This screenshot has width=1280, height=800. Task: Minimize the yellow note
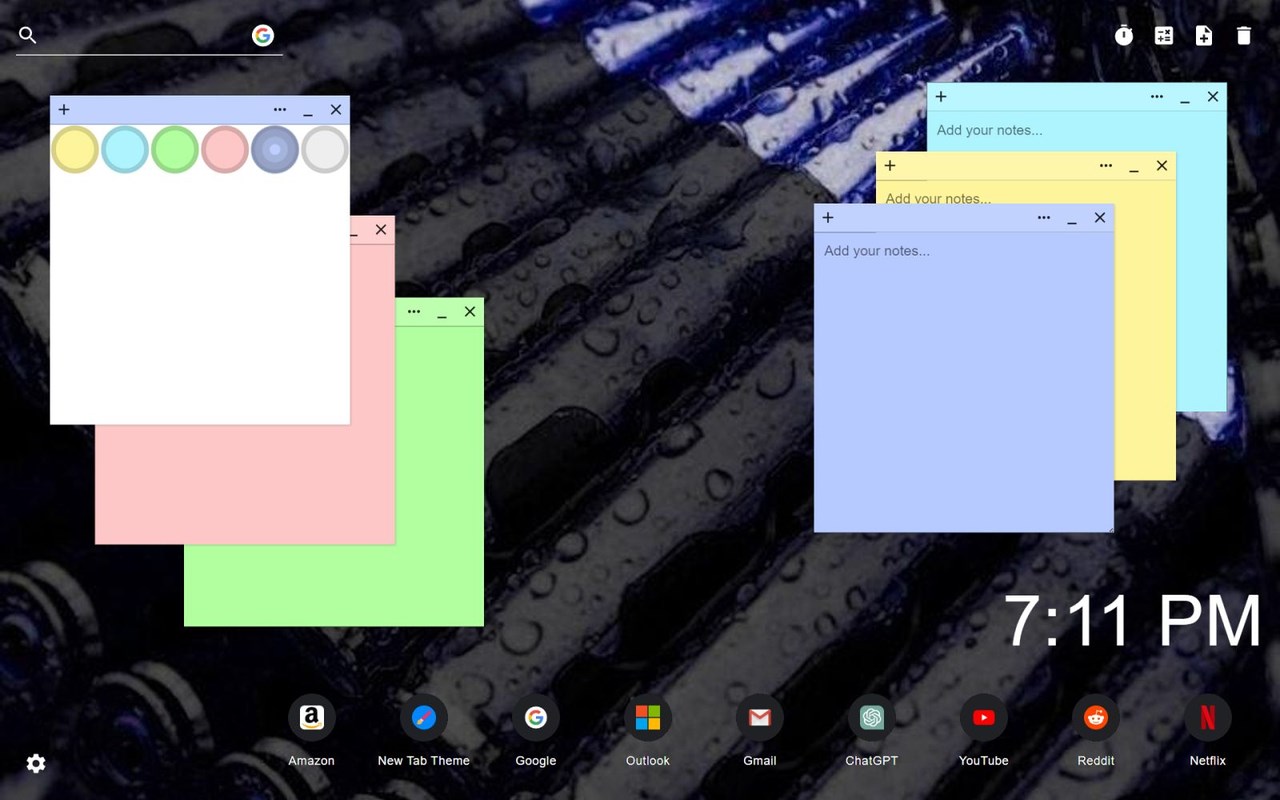(1134, 167)
